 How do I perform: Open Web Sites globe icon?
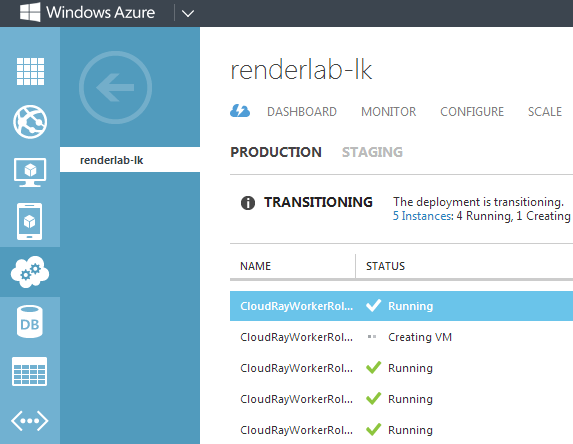[x=30, y=122]
